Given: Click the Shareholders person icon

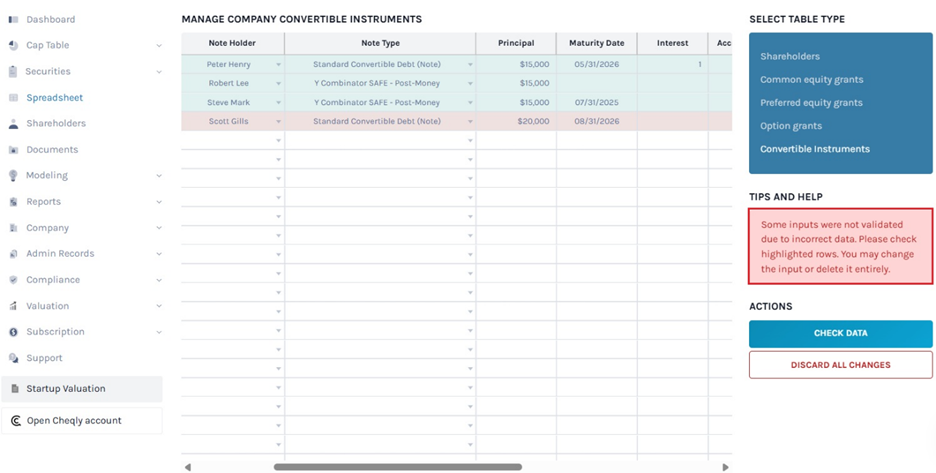Looking at the screenshot, I should [13, 124].
